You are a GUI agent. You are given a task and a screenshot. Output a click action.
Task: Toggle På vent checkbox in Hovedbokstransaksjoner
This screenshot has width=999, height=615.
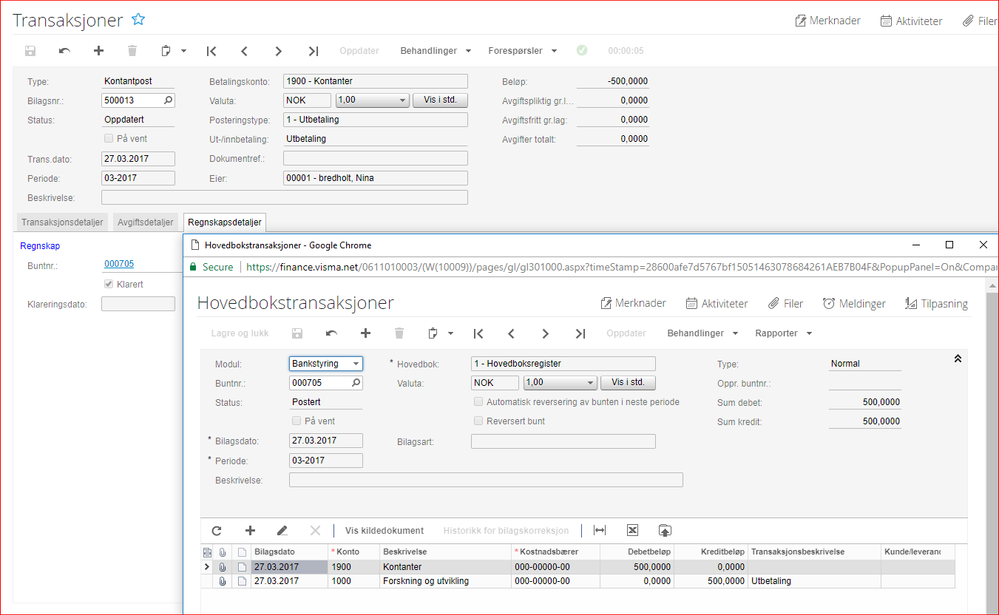click(296, 421)
